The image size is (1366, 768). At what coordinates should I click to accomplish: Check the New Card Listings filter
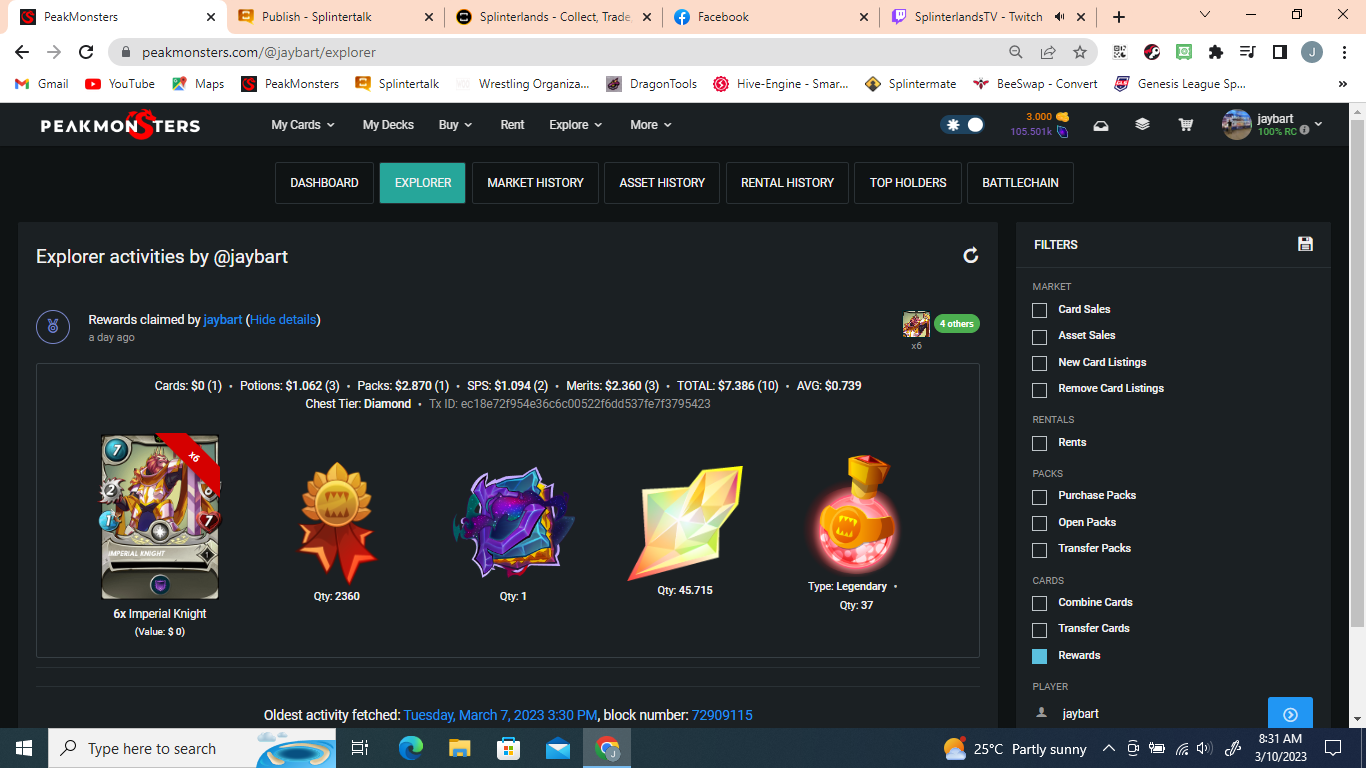pos(1040,363)
